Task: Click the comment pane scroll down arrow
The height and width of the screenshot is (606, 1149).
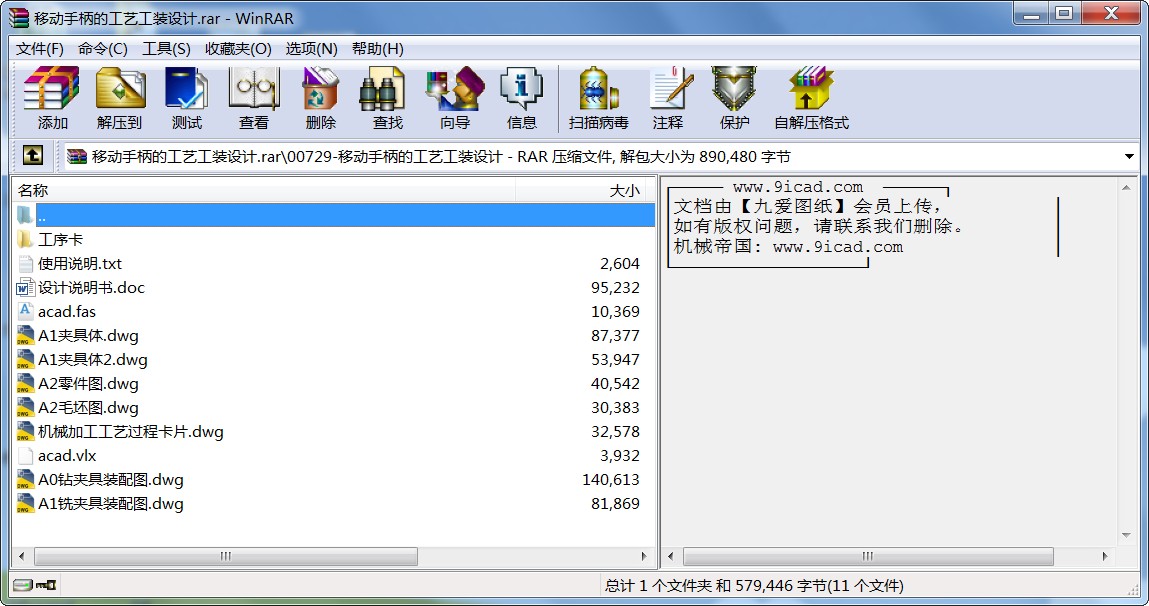Action: (1126, 536)
